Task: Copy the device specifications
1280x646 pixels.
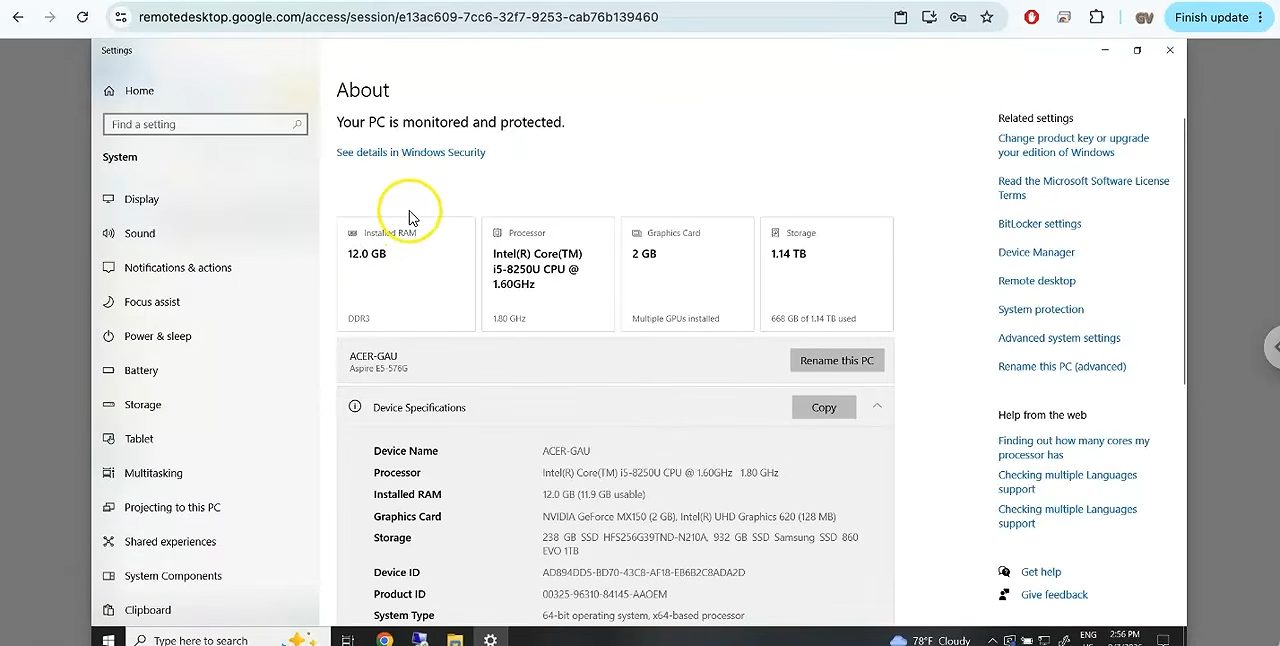Action: coord(824,407)
